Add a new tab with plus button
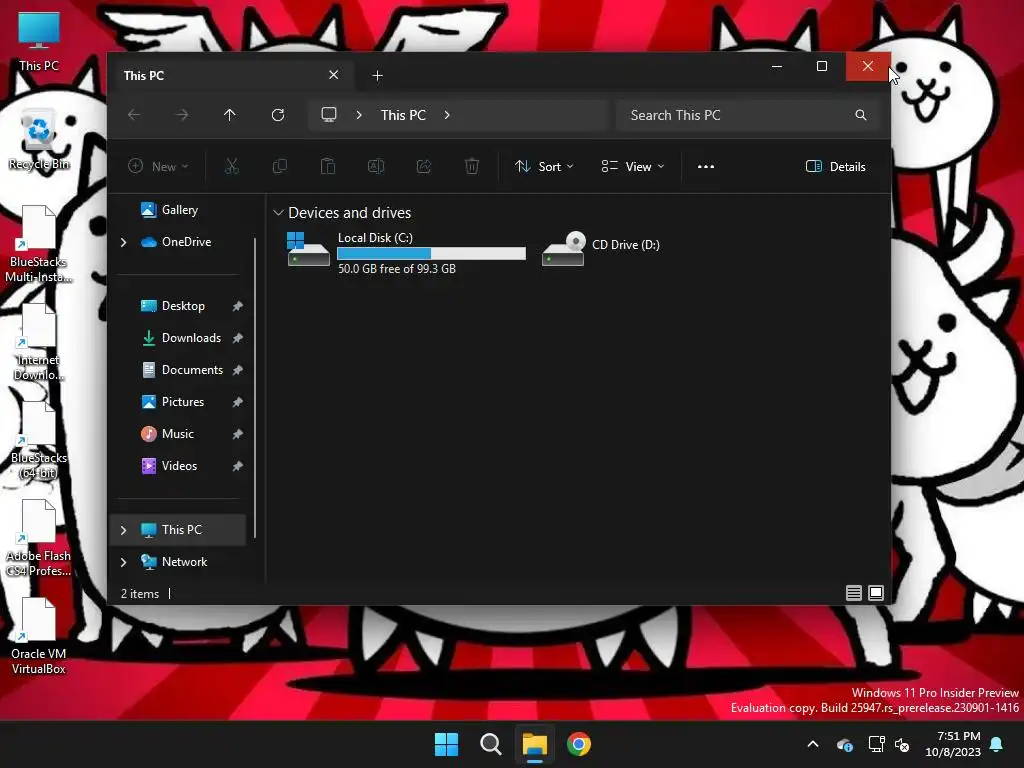 tap(377, 76)
